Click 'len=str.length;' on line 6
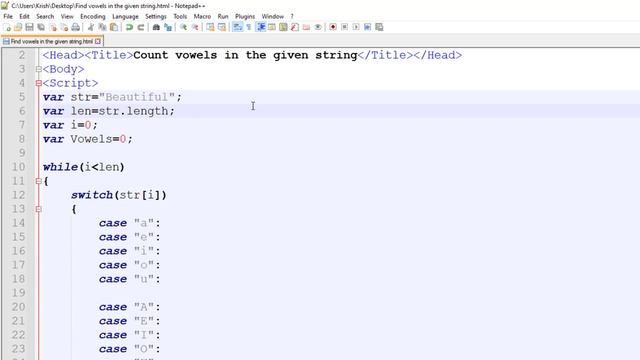 [x=122, y=111]
